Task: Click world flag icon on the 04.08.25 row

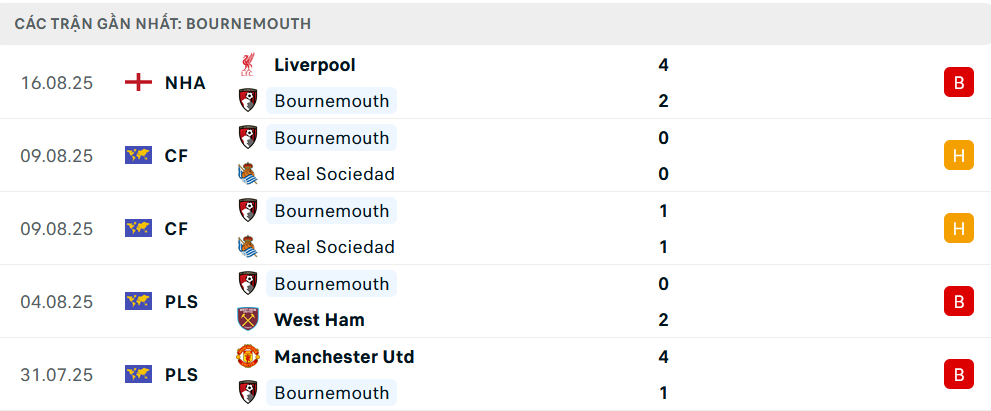Action: 138,301
